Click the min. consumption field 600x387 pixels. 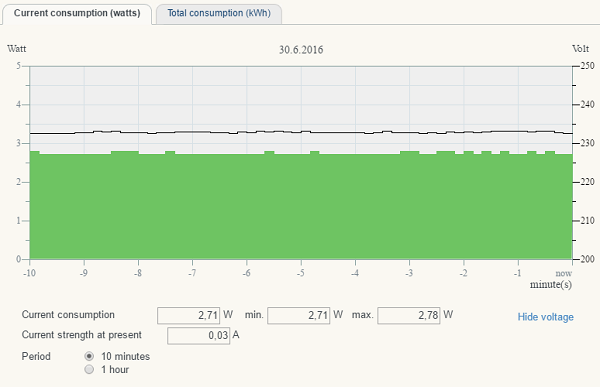pos(298,315)
